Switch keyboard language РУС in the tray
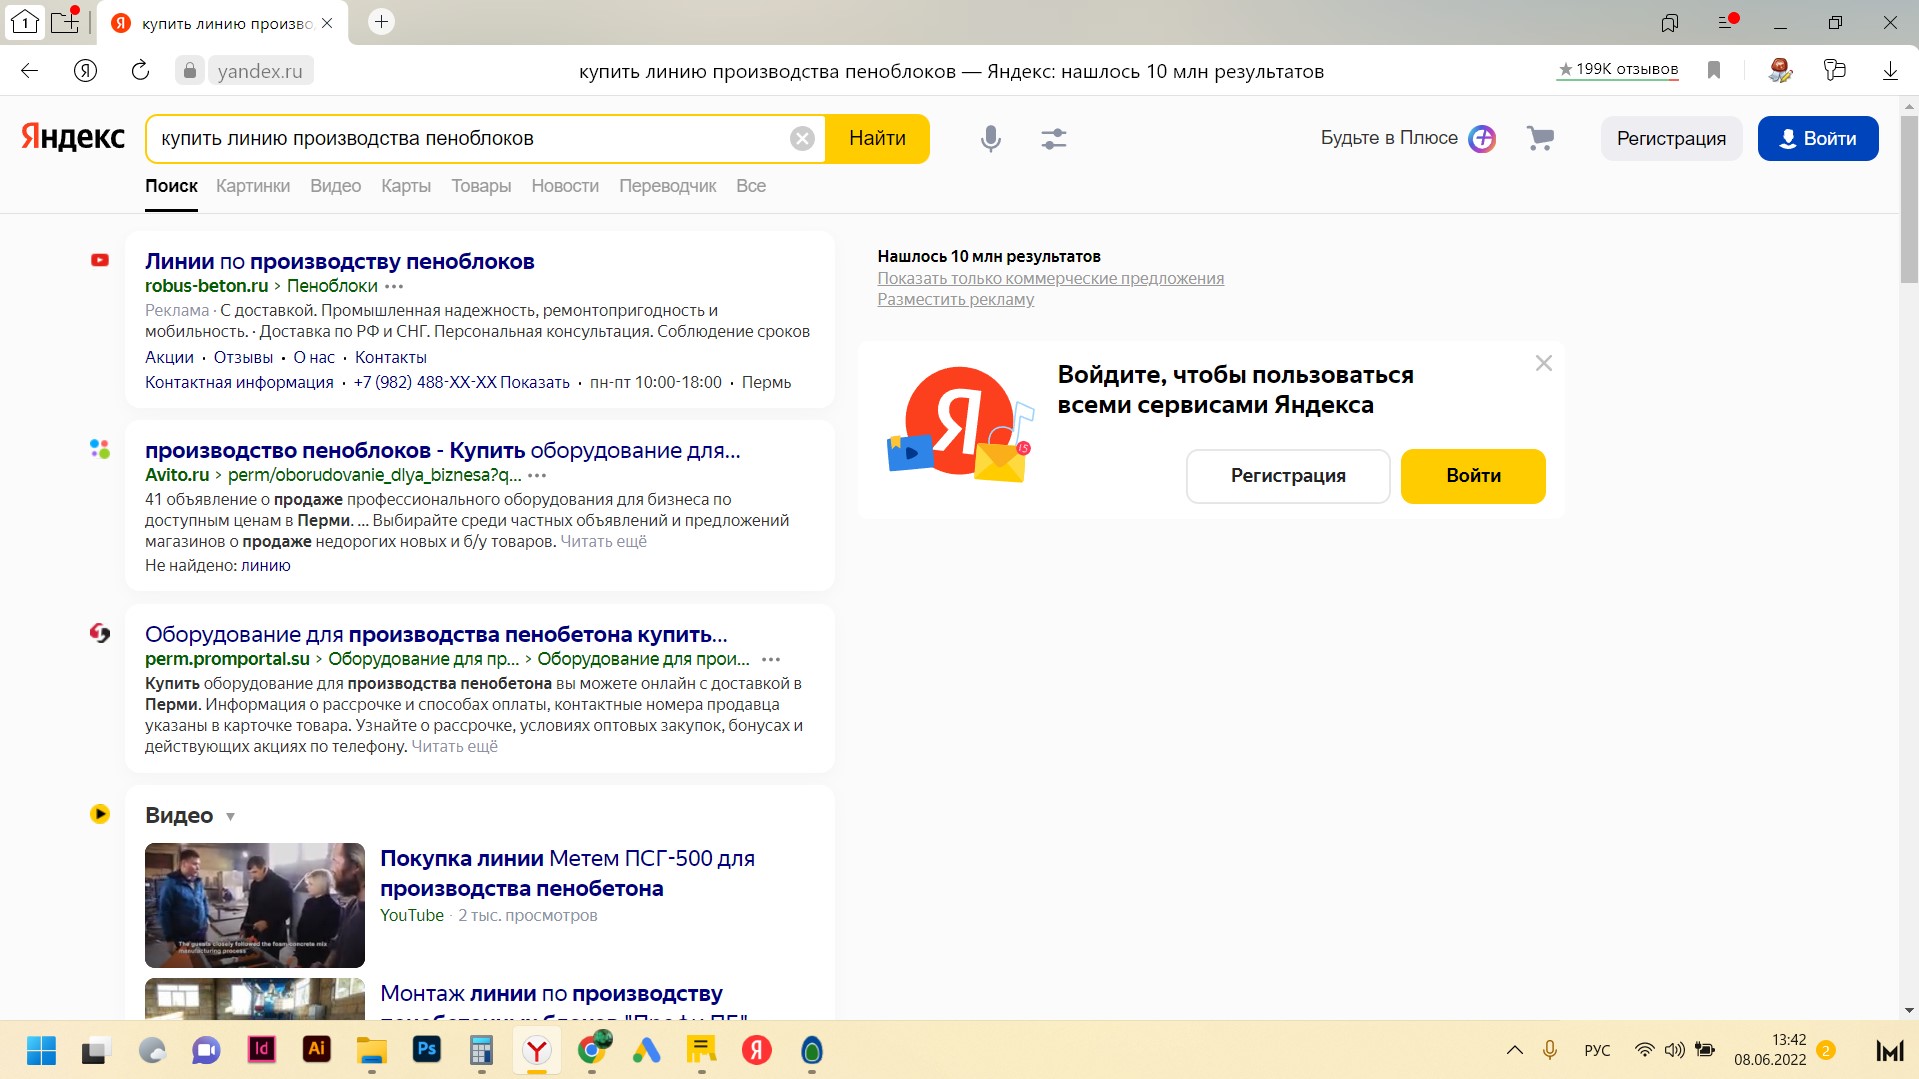 click(x=1597, y=1050)
